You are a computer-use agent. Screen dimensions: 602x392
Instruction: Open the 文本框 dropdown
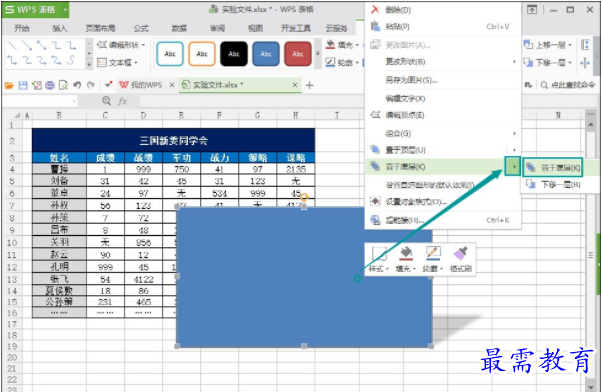click(x=117, y=62)
